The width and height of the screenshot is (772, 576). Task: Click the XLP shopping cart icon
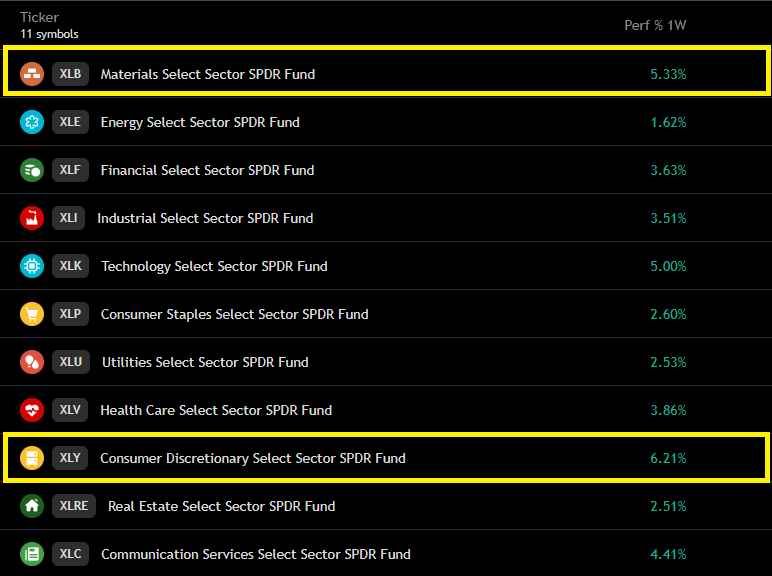32,314
